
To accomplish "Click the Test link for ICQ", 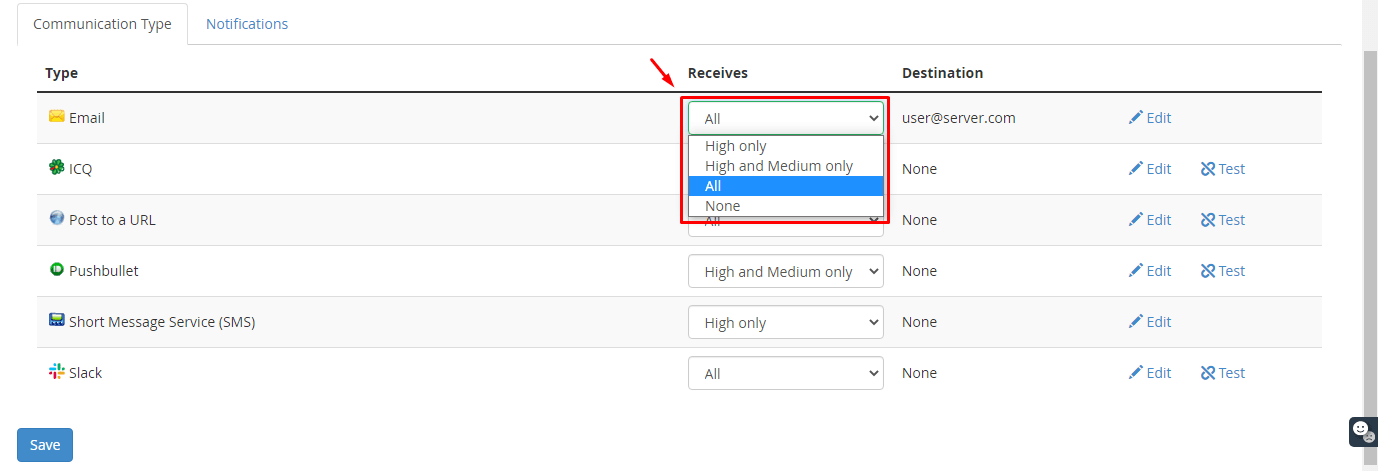I will click(1223, 169).
